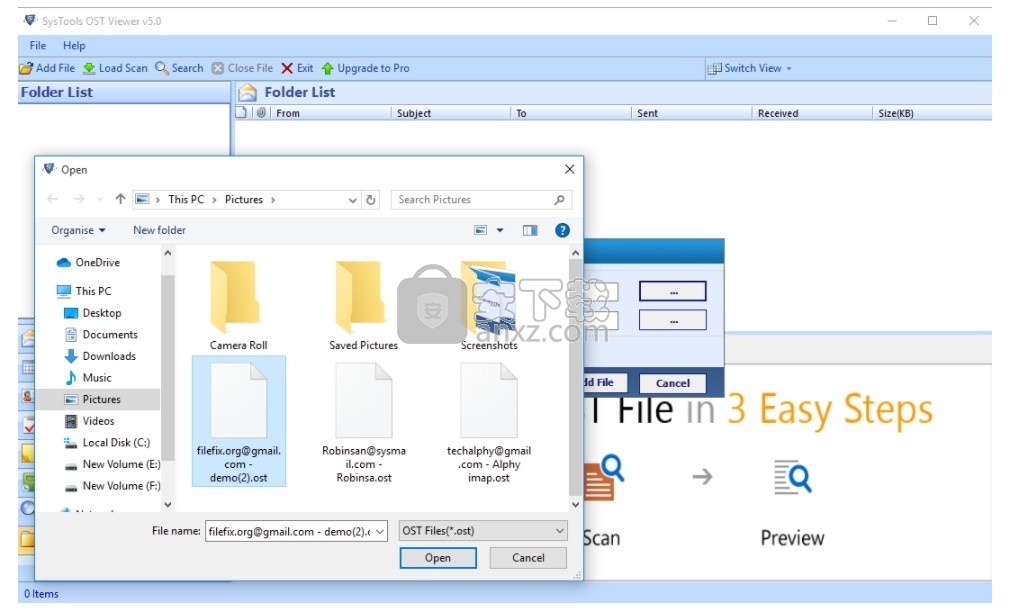The width and height of the screenshot is (1010, 611).
Task: Select Videos in the navigation pane
Action: pos(90,421)
